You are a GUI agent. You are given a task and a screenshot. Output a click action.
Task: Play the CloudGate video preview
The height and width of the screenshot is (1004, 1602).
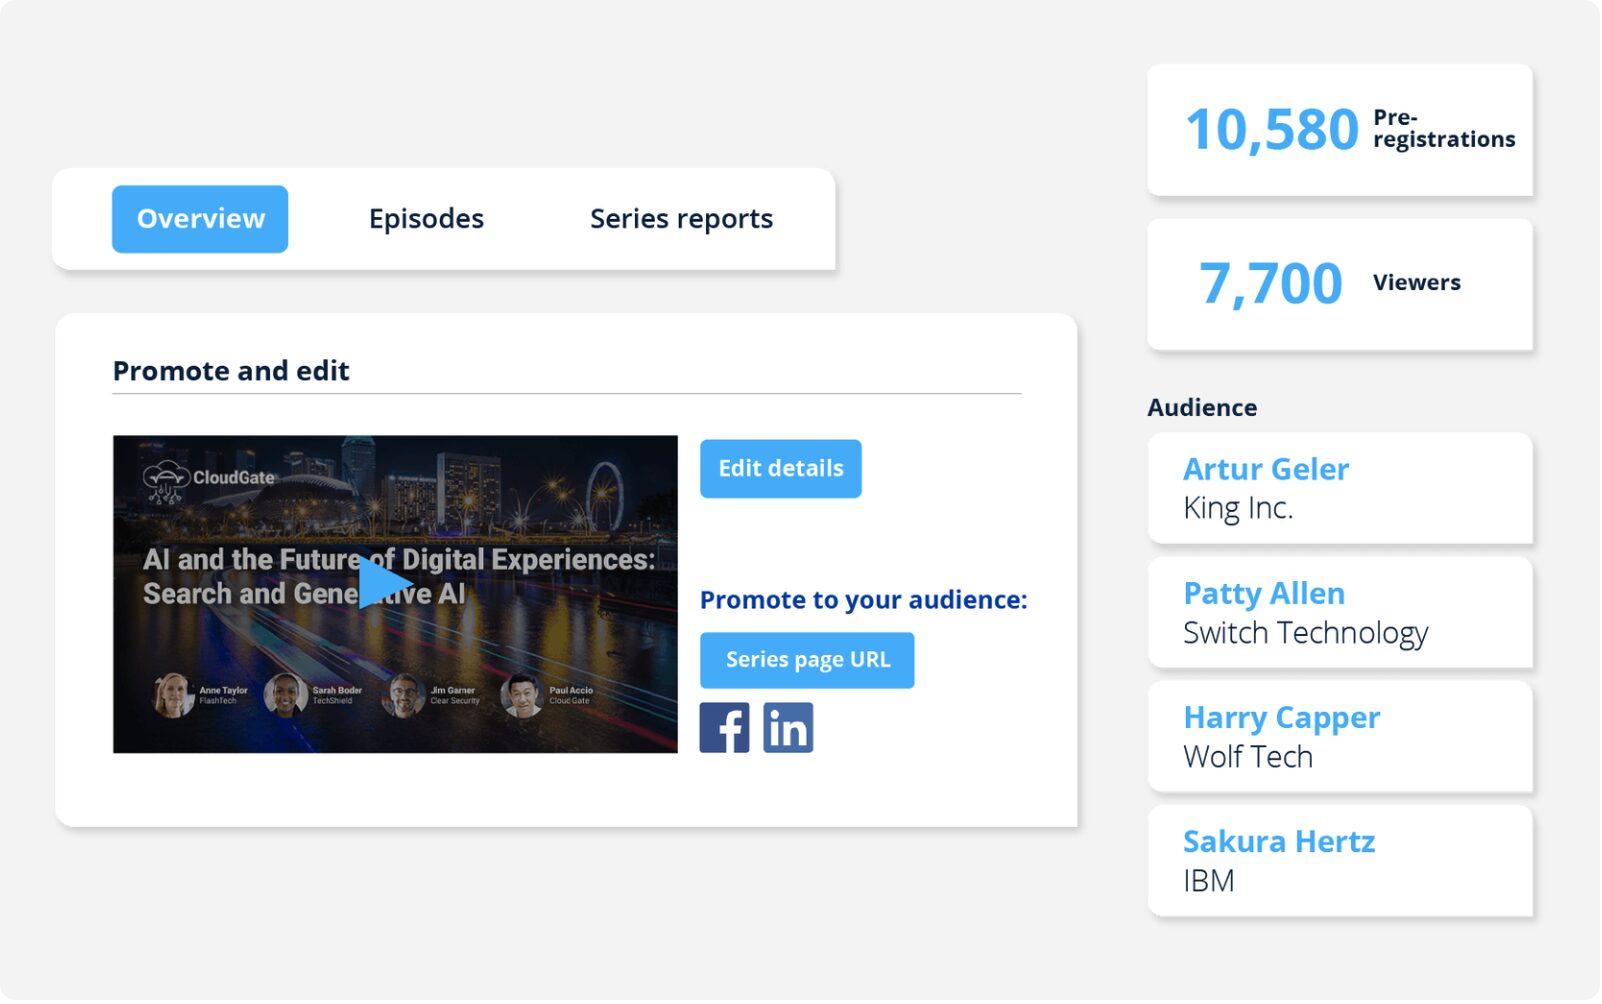[x=385, y=583]
